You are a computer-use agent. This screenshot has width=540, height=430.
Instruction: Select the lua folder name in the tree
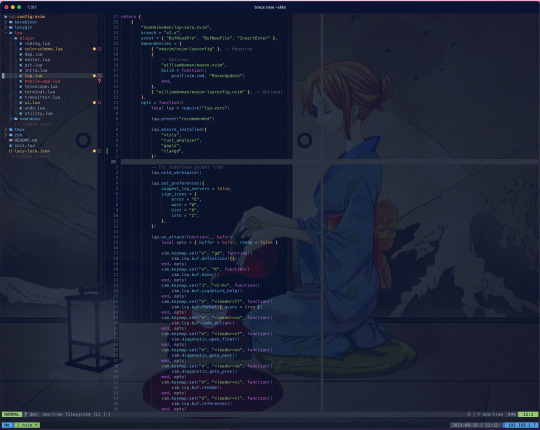pos(18,33)
